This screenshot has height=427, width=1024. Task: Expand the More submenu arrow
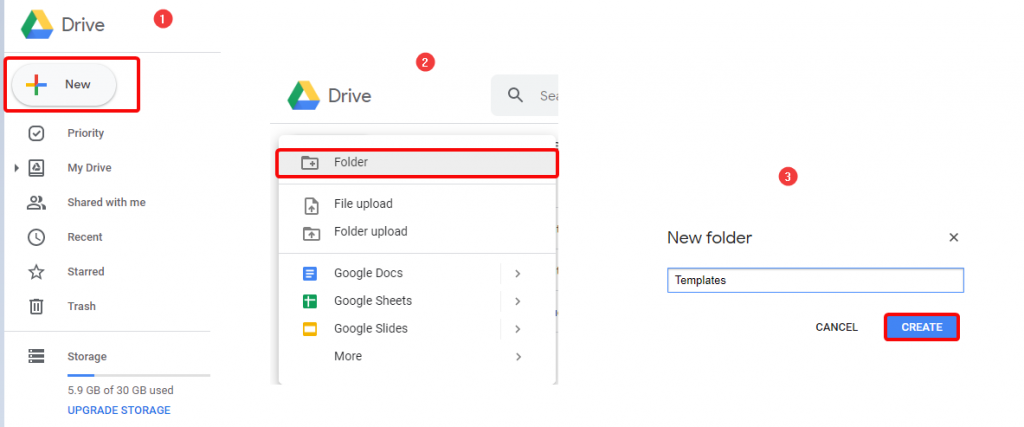click(x=518, y=356)
